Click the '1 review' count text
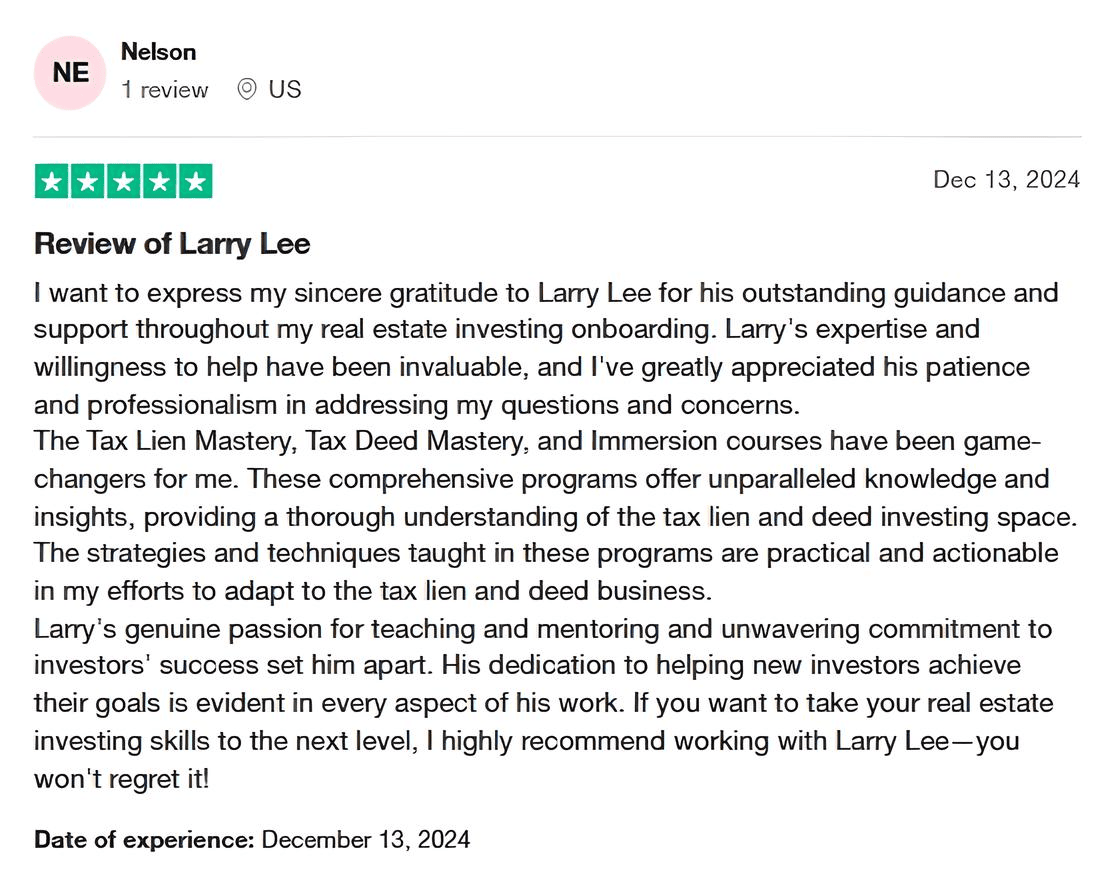This screenshot has height=880, width=1112. pyautogui.click(x=164, y=90)
